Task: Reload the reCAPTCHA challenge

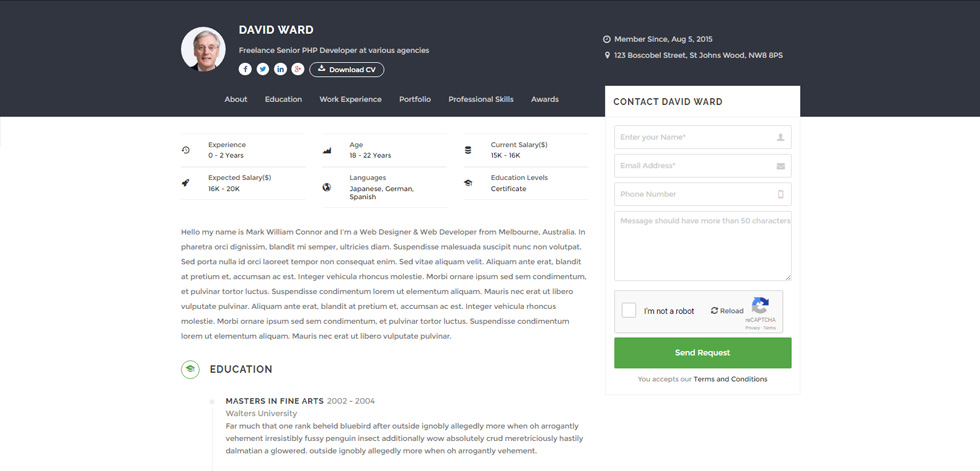Action: [x=727, y=311]
